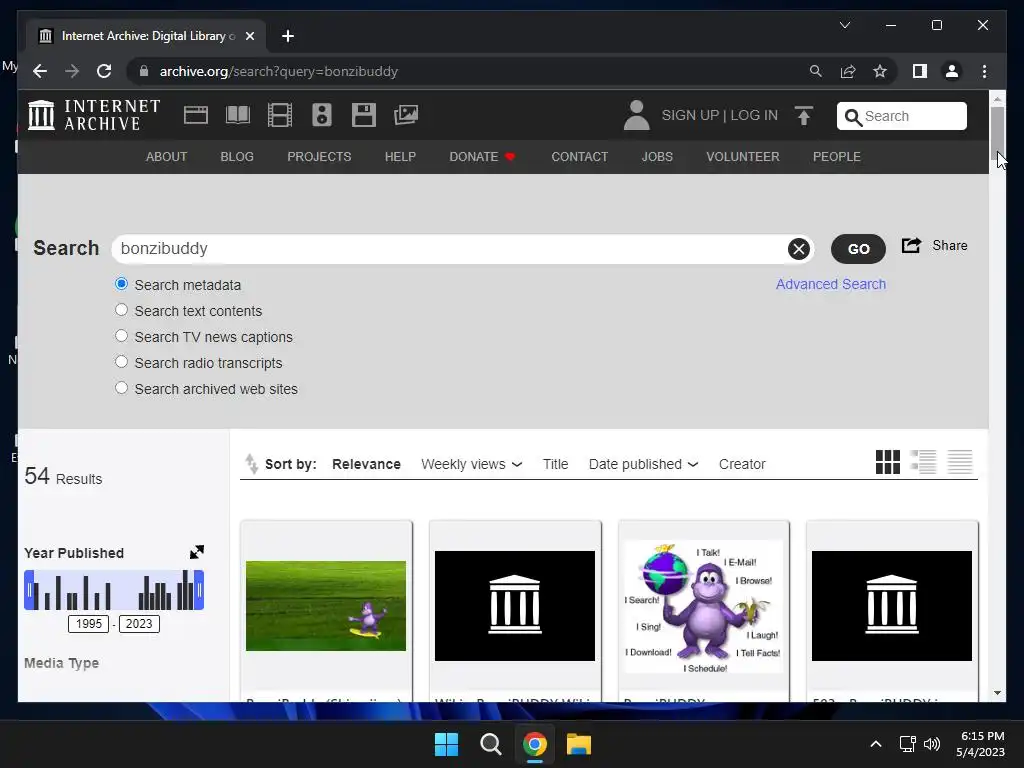This screenshot has width=1024, height=768.
Task: Open Windows Start menu
Action: [x=447, y=744]
